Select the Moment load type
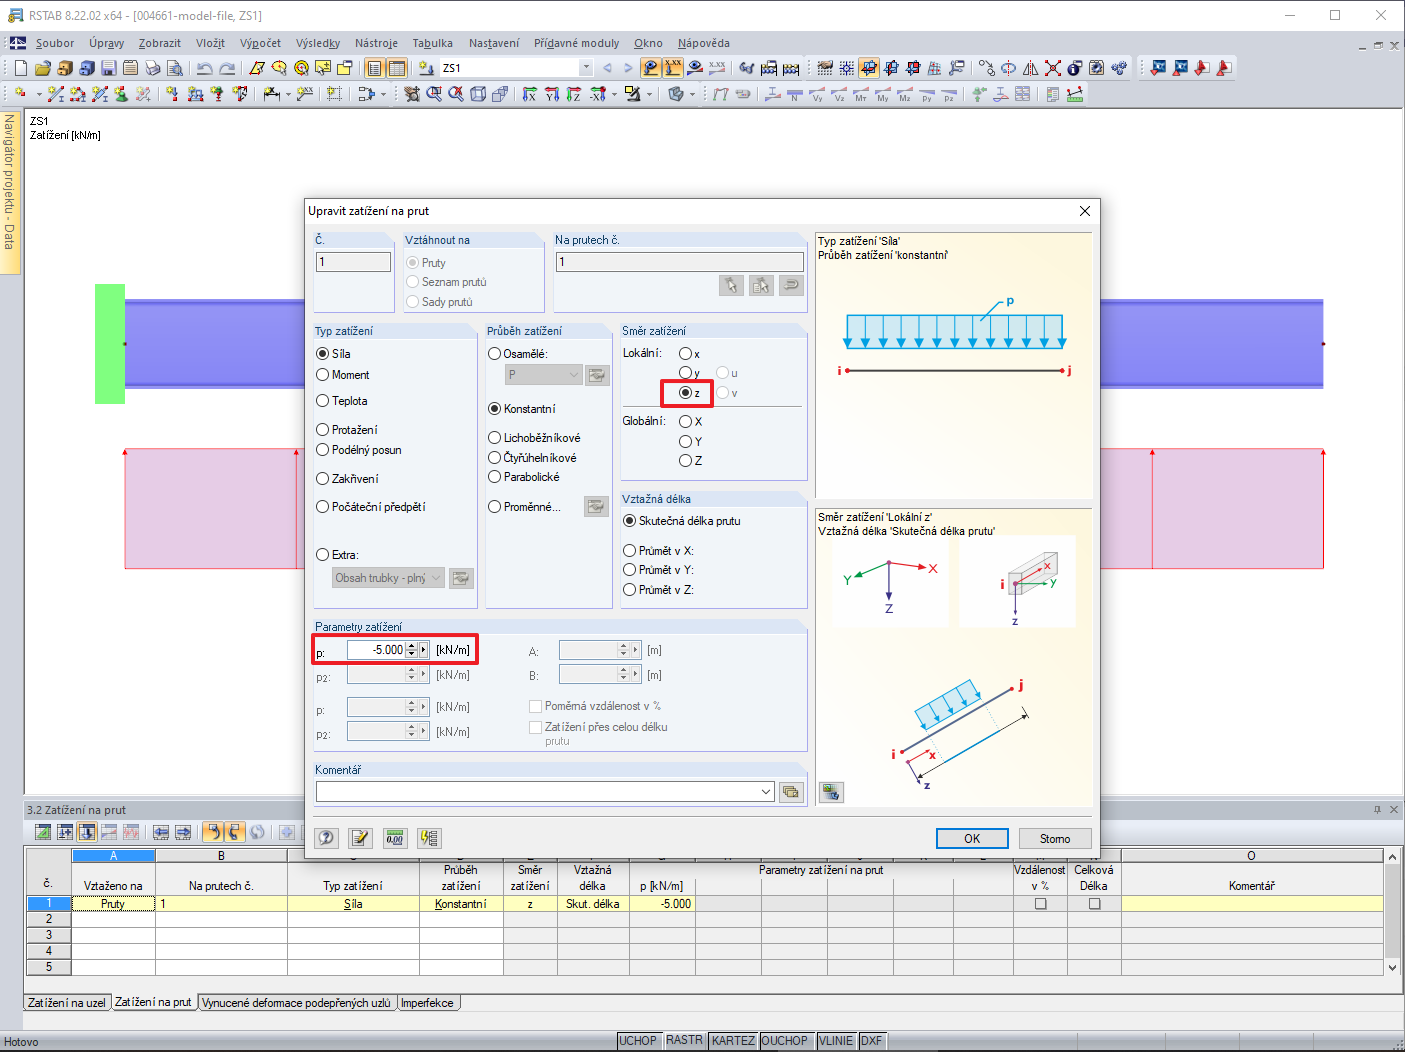 pyautogui.click(x=343, y=375)
